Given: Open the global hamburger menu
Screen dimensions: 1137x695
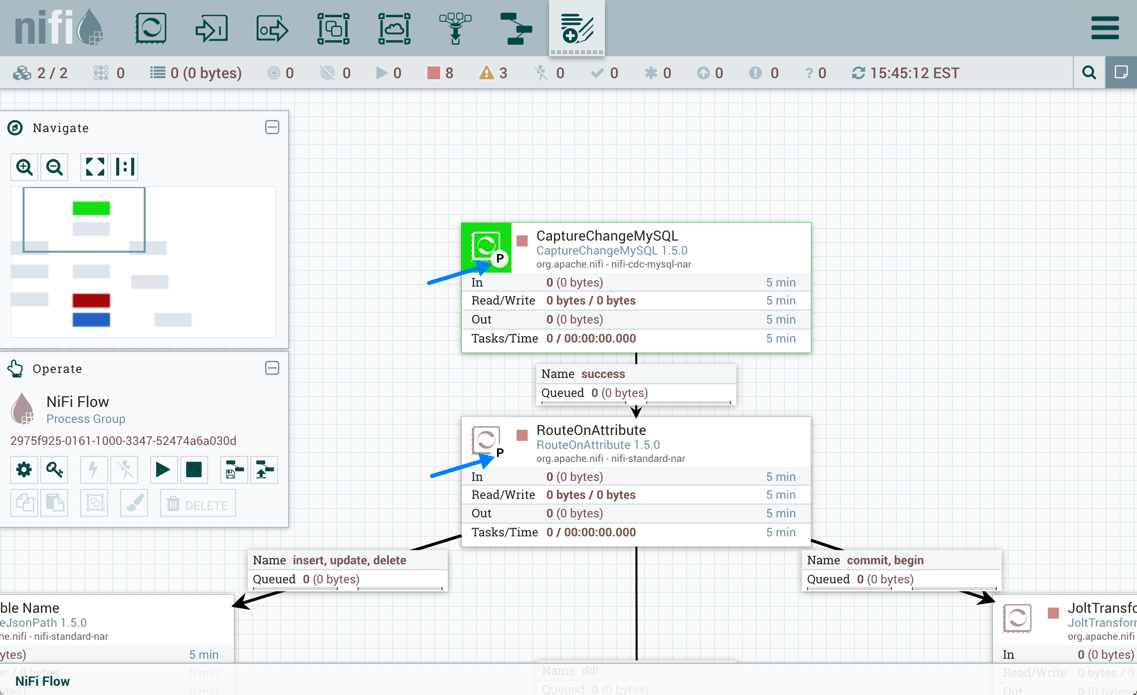Looking at the screenshot, I should [x=1104, y=28].
